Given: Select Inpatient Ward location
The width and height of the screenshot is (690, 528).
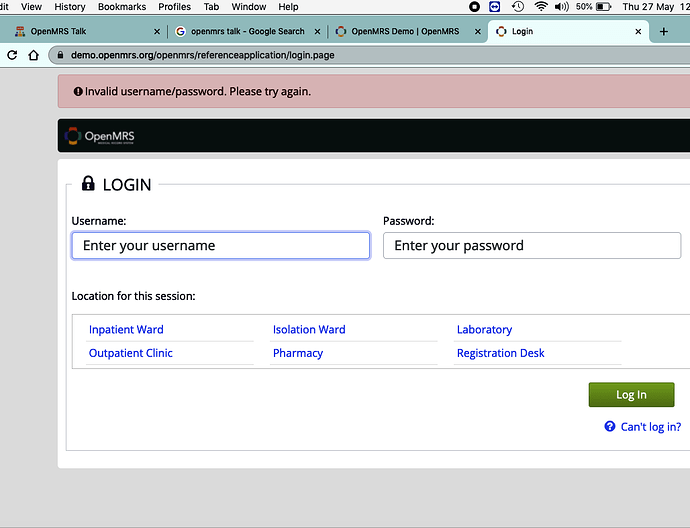Looking at the screenshot, I should pyautogui.click(x=126, y=330).
